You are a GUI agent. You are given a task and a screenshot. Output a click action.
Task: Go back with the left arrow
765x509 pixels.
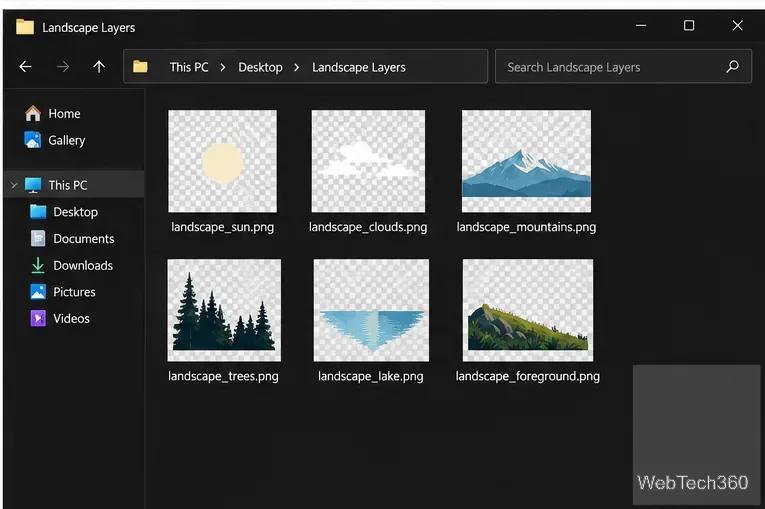25,66
